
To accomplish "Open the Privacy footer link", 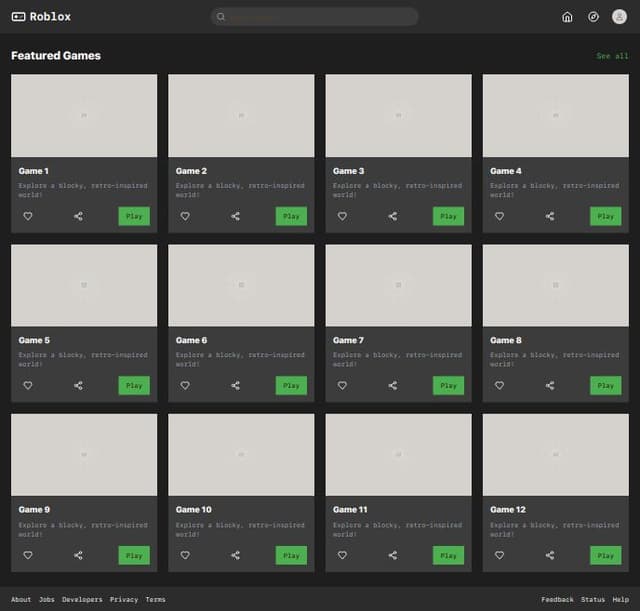I will [124, 600].
